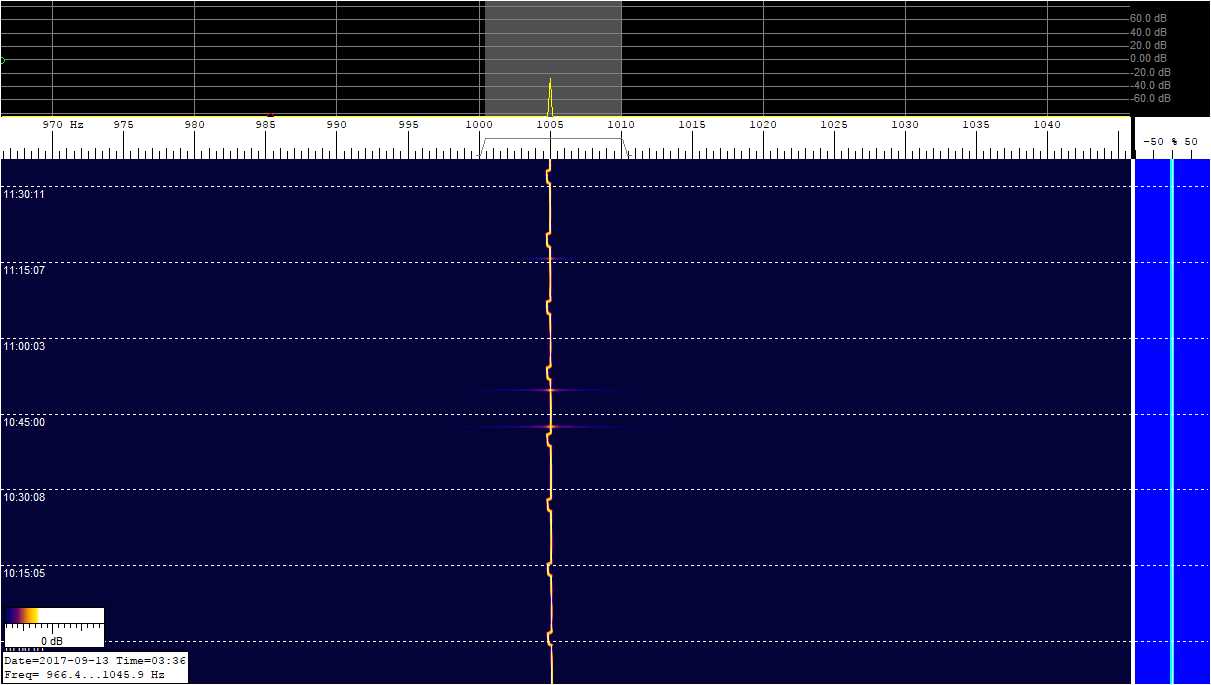Click the cyan vertical line in blue panel

[x=1171, y=420]
